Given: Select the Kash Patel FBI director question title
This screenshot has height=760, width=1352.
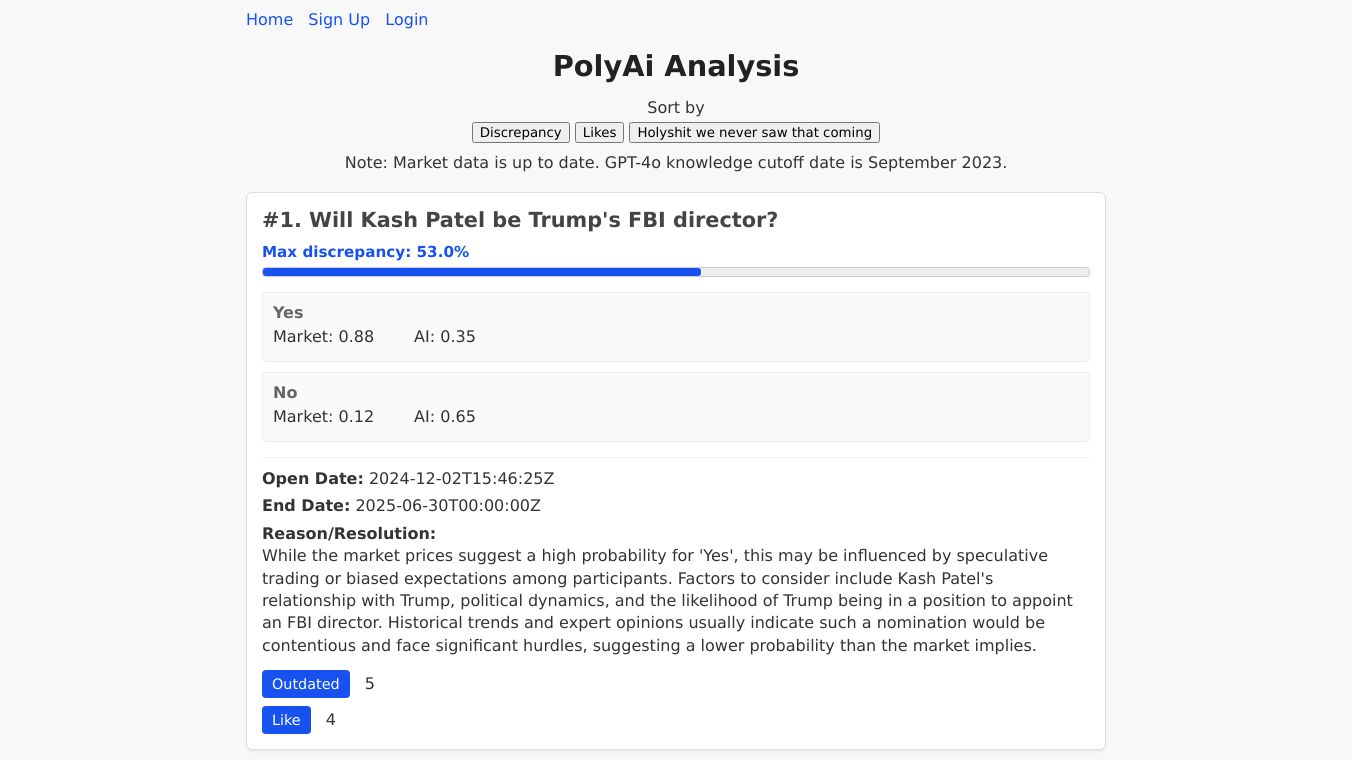Looking at the screenshot, I should coord(519,220).
